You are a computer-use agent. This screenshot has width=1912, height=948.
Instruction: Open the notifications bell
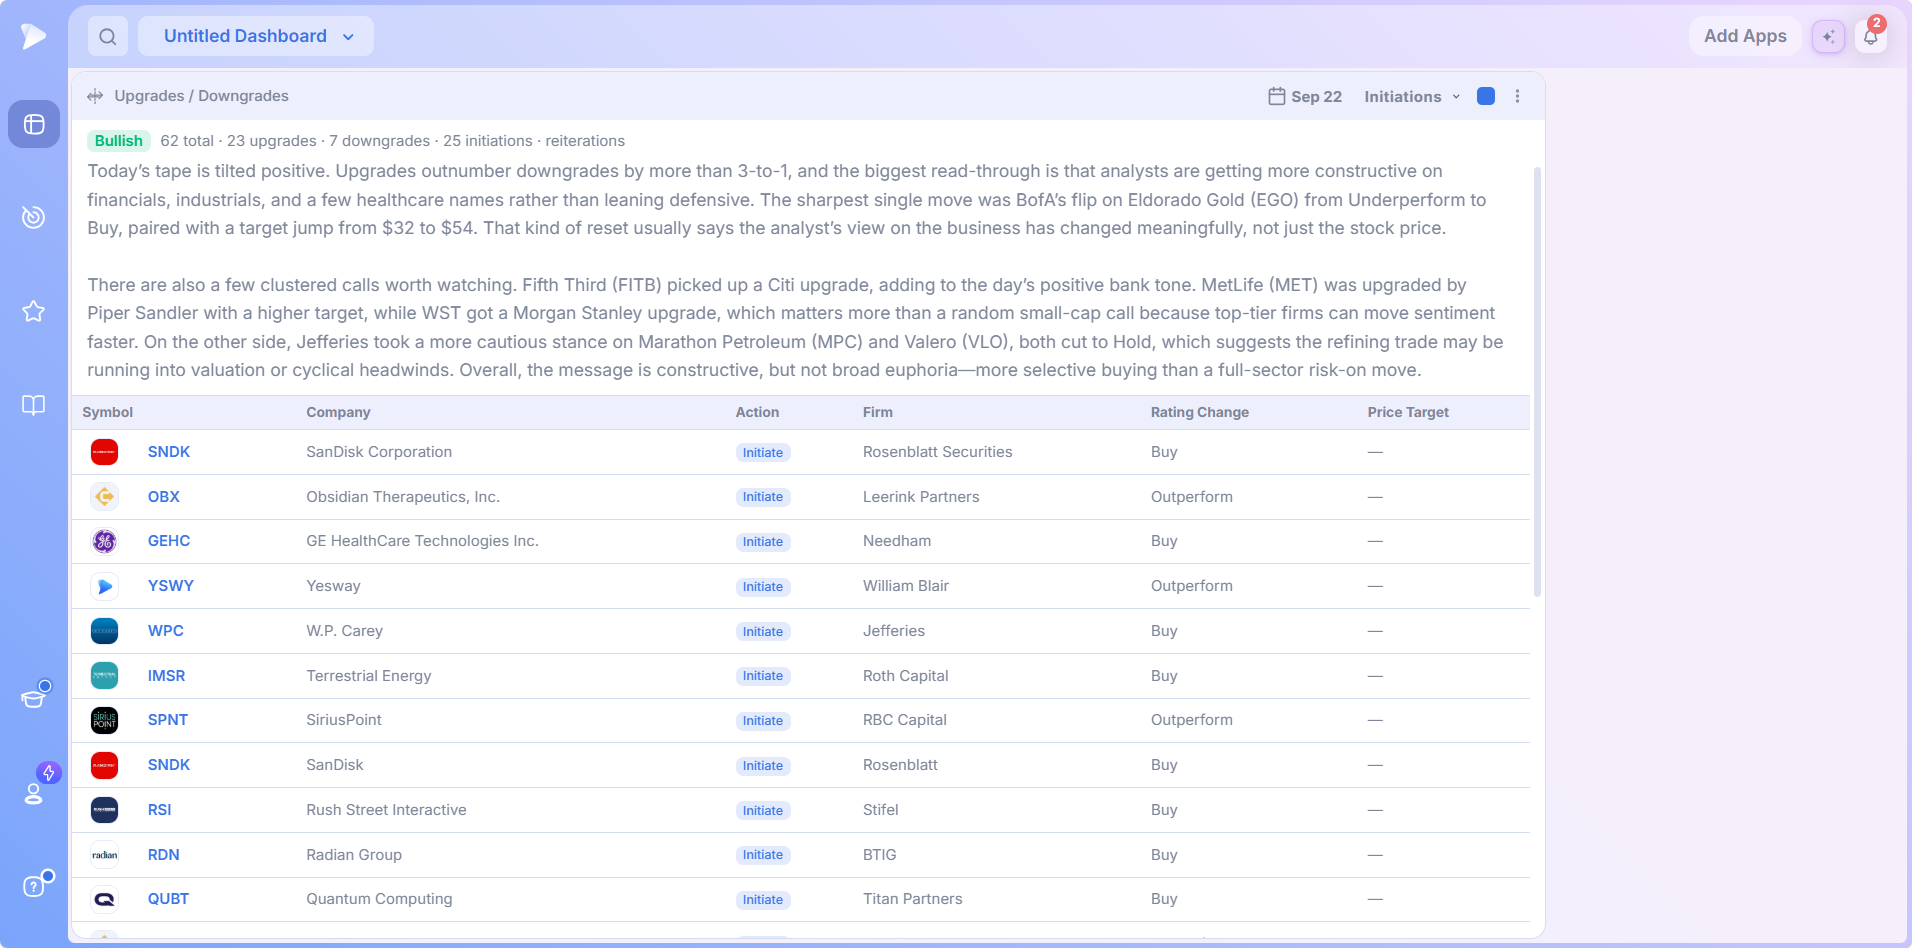1871,37
